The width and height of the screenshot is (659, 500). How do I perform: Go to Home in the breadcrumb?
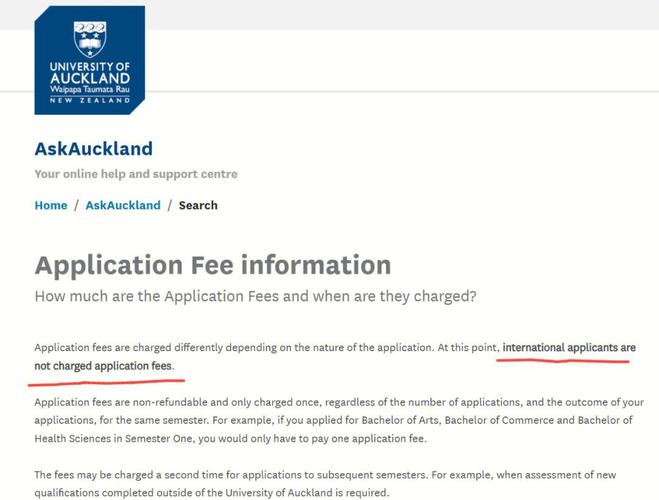pos(51,205)
